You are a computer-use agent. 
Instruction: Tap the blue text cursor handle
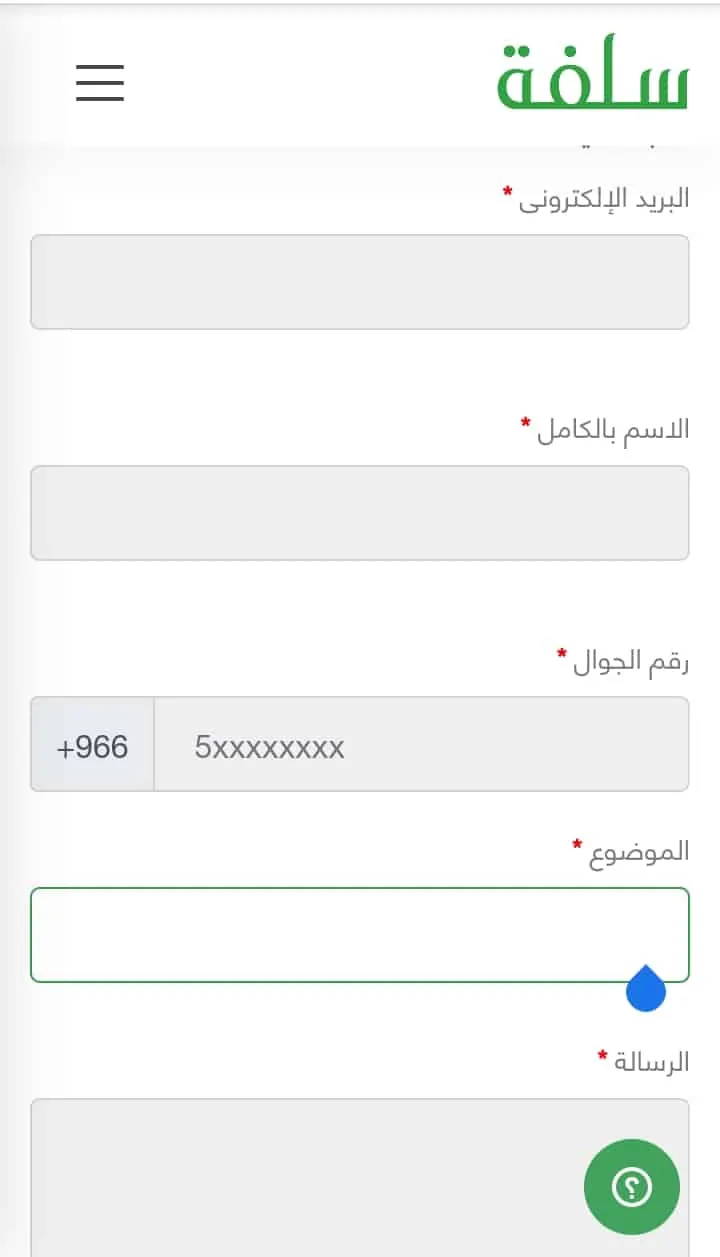[x=646, y=988]
